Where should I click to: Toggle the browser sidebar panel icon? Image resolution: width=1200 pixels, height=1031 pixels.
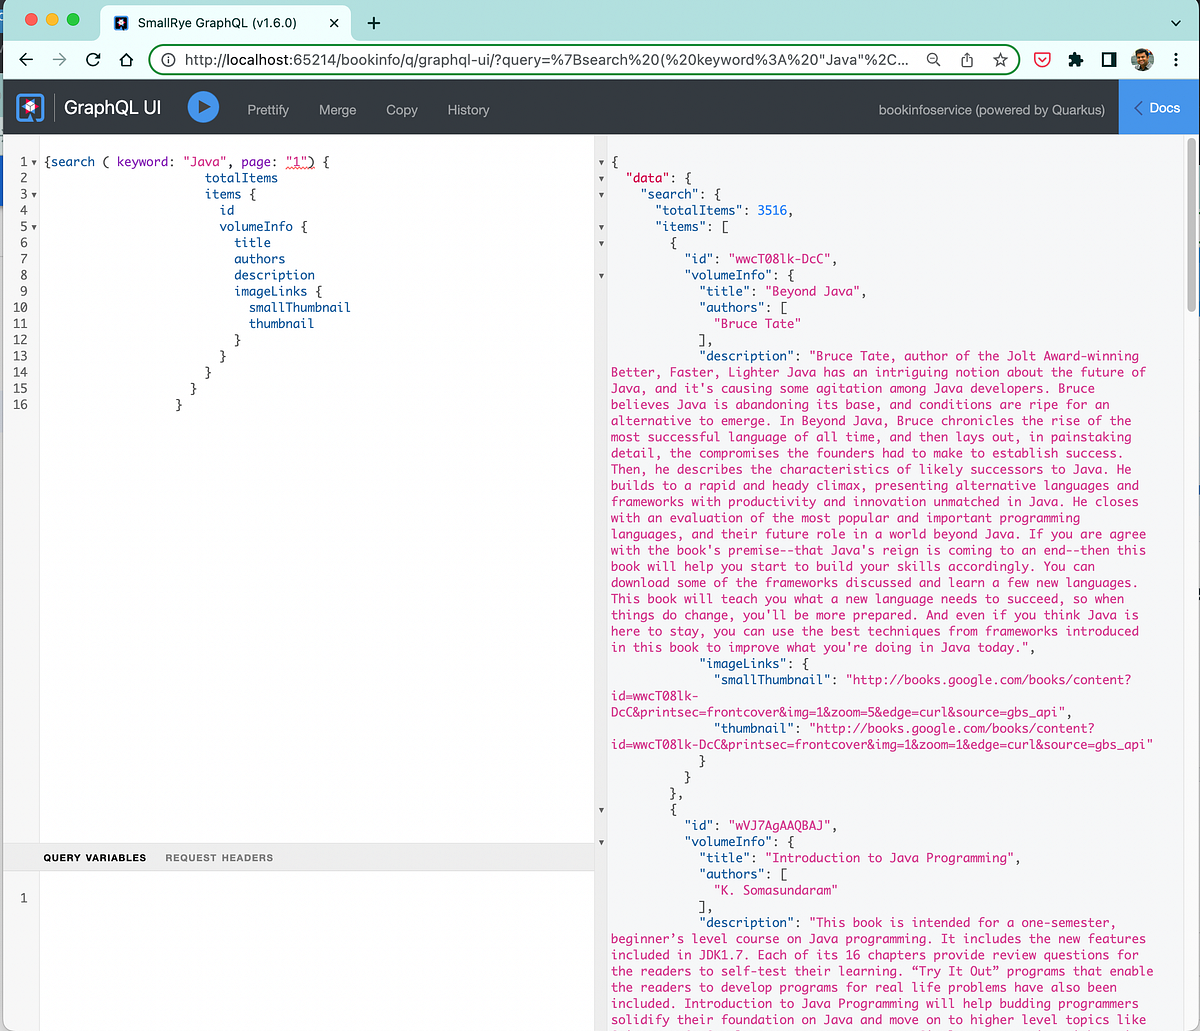pos(1108,60)
